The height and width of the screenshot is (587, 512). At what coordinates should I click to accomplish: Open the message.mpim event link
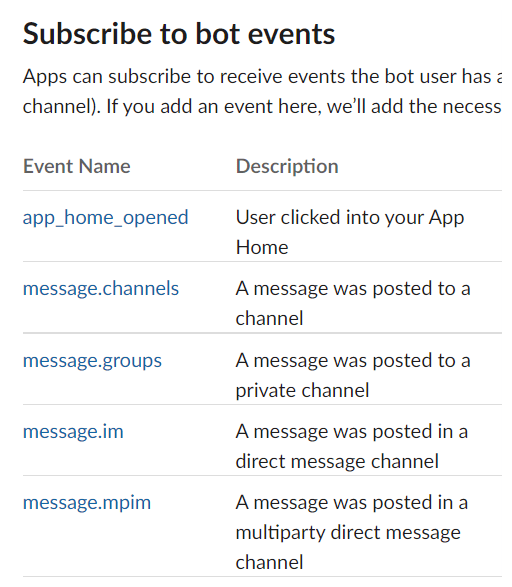coord(87,503)
